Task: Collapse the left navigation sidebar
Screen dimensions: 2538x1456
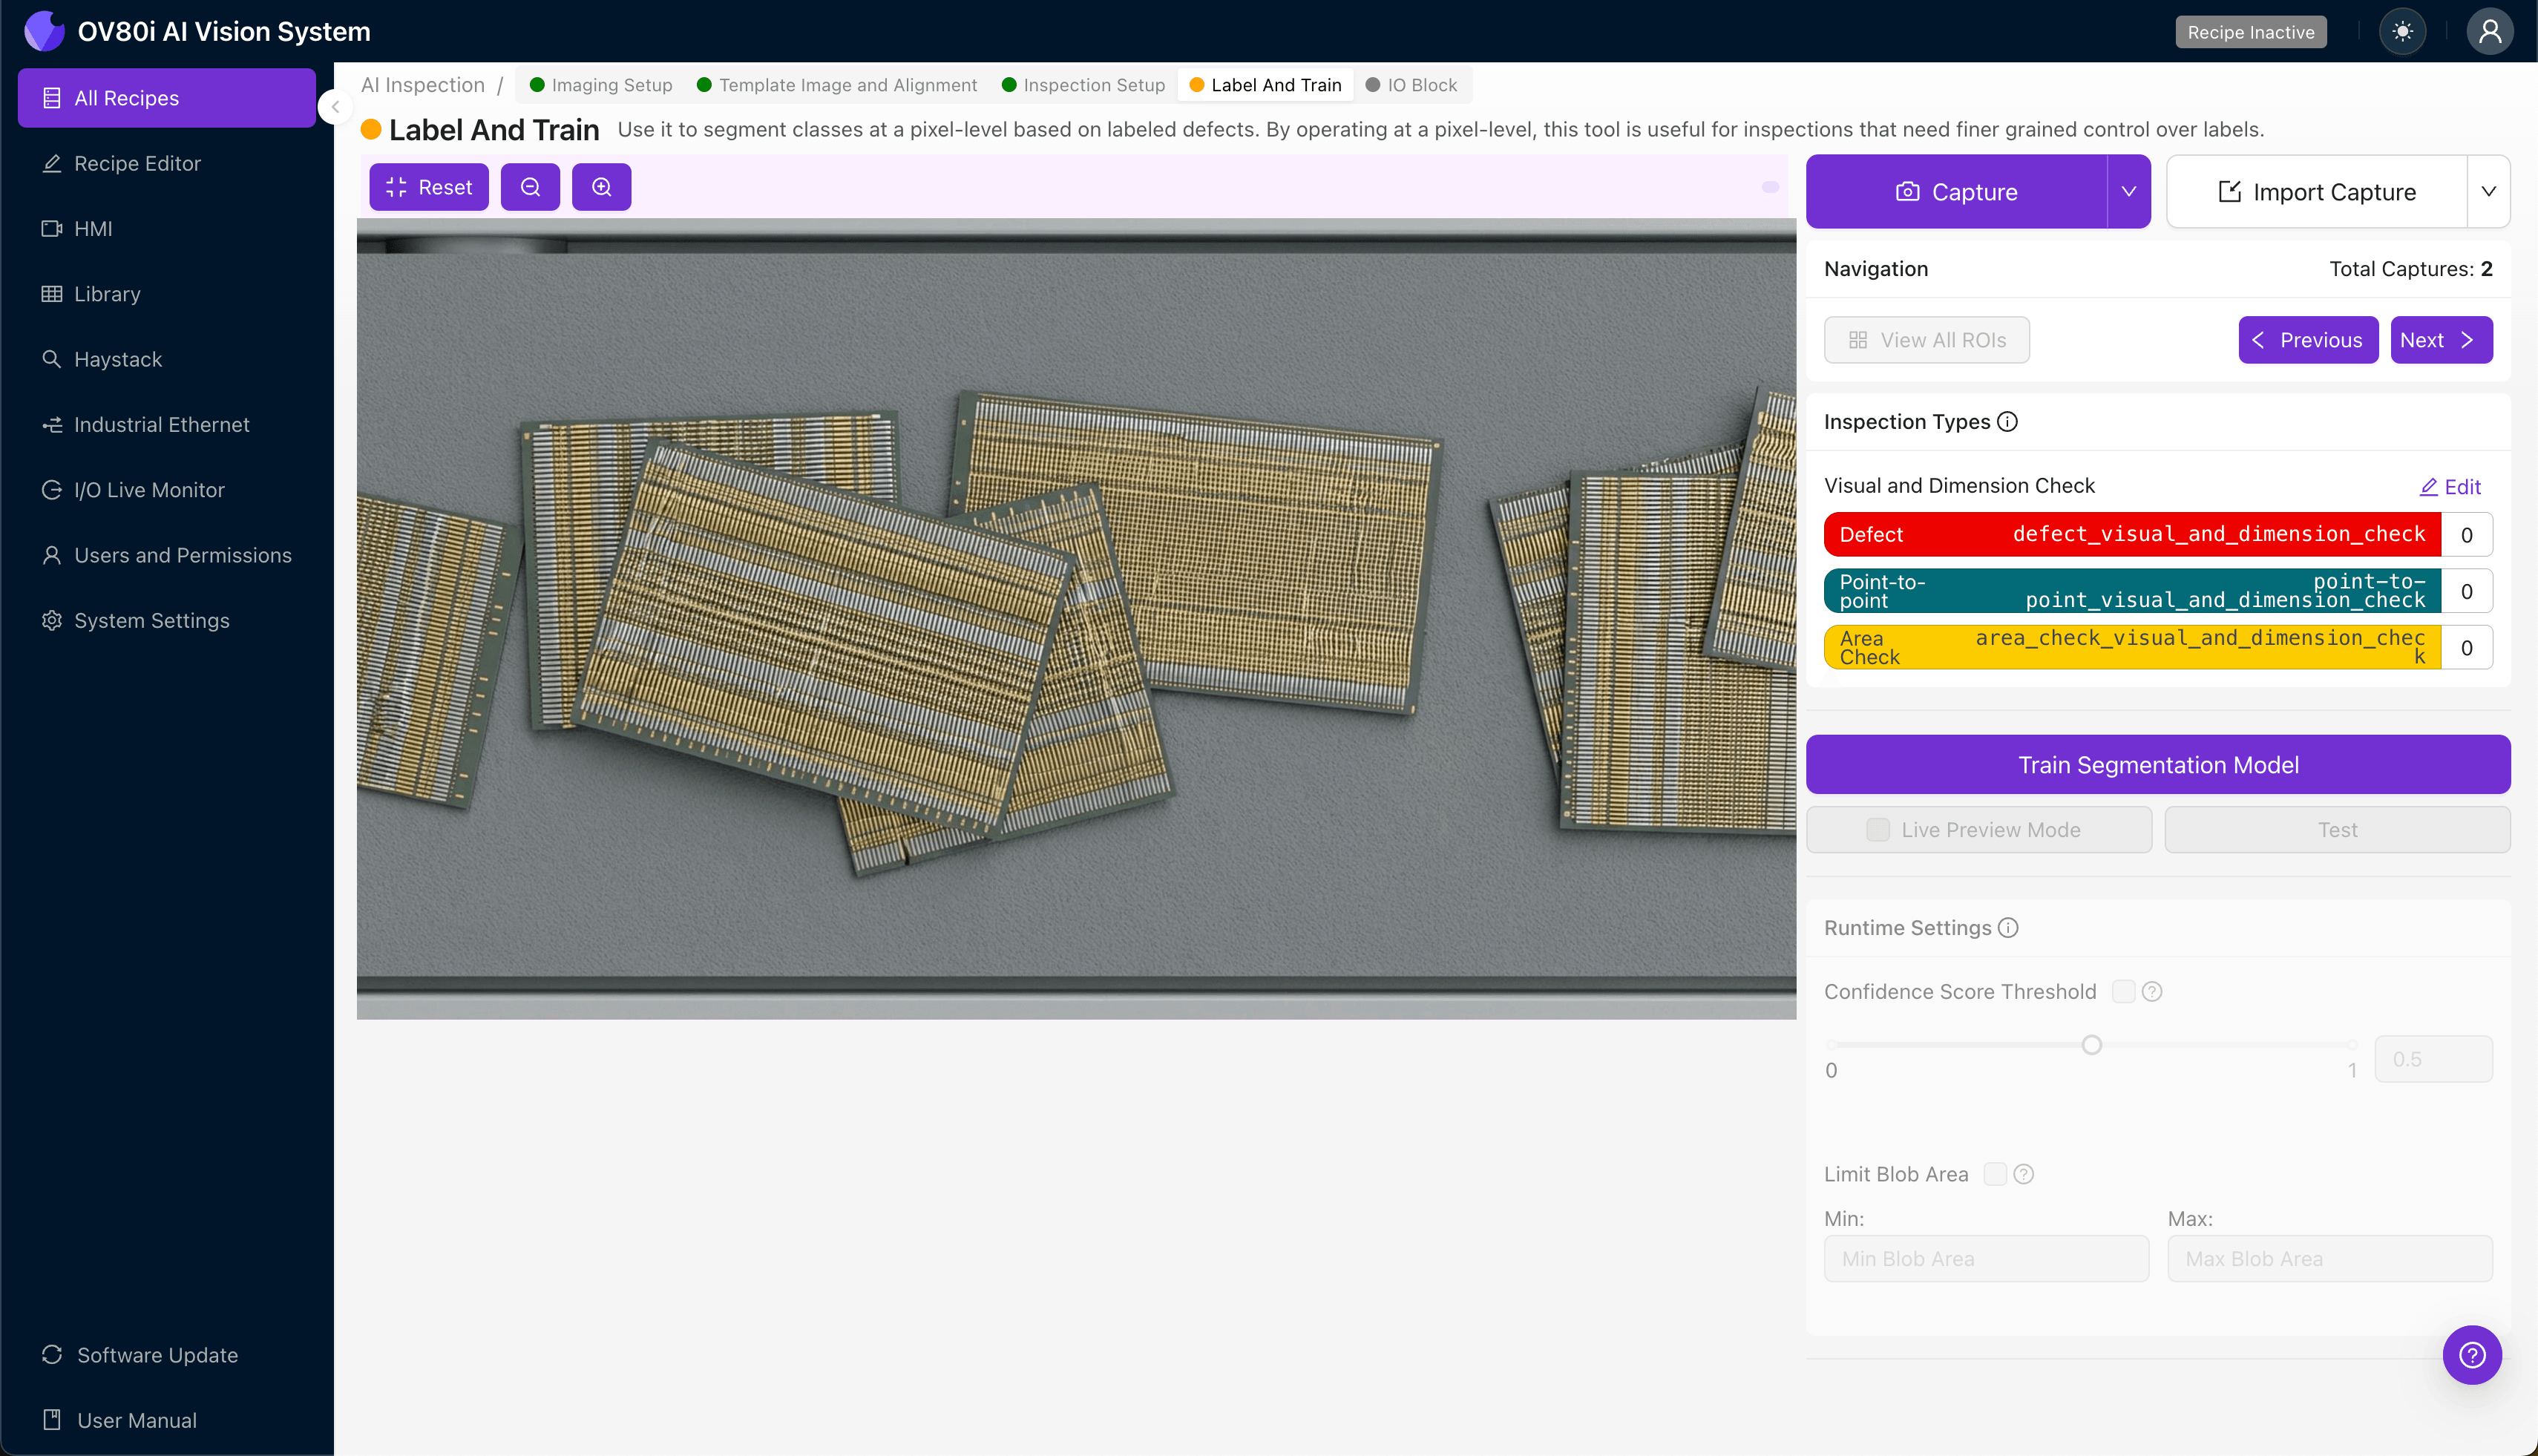Action: tap(335, 107)
